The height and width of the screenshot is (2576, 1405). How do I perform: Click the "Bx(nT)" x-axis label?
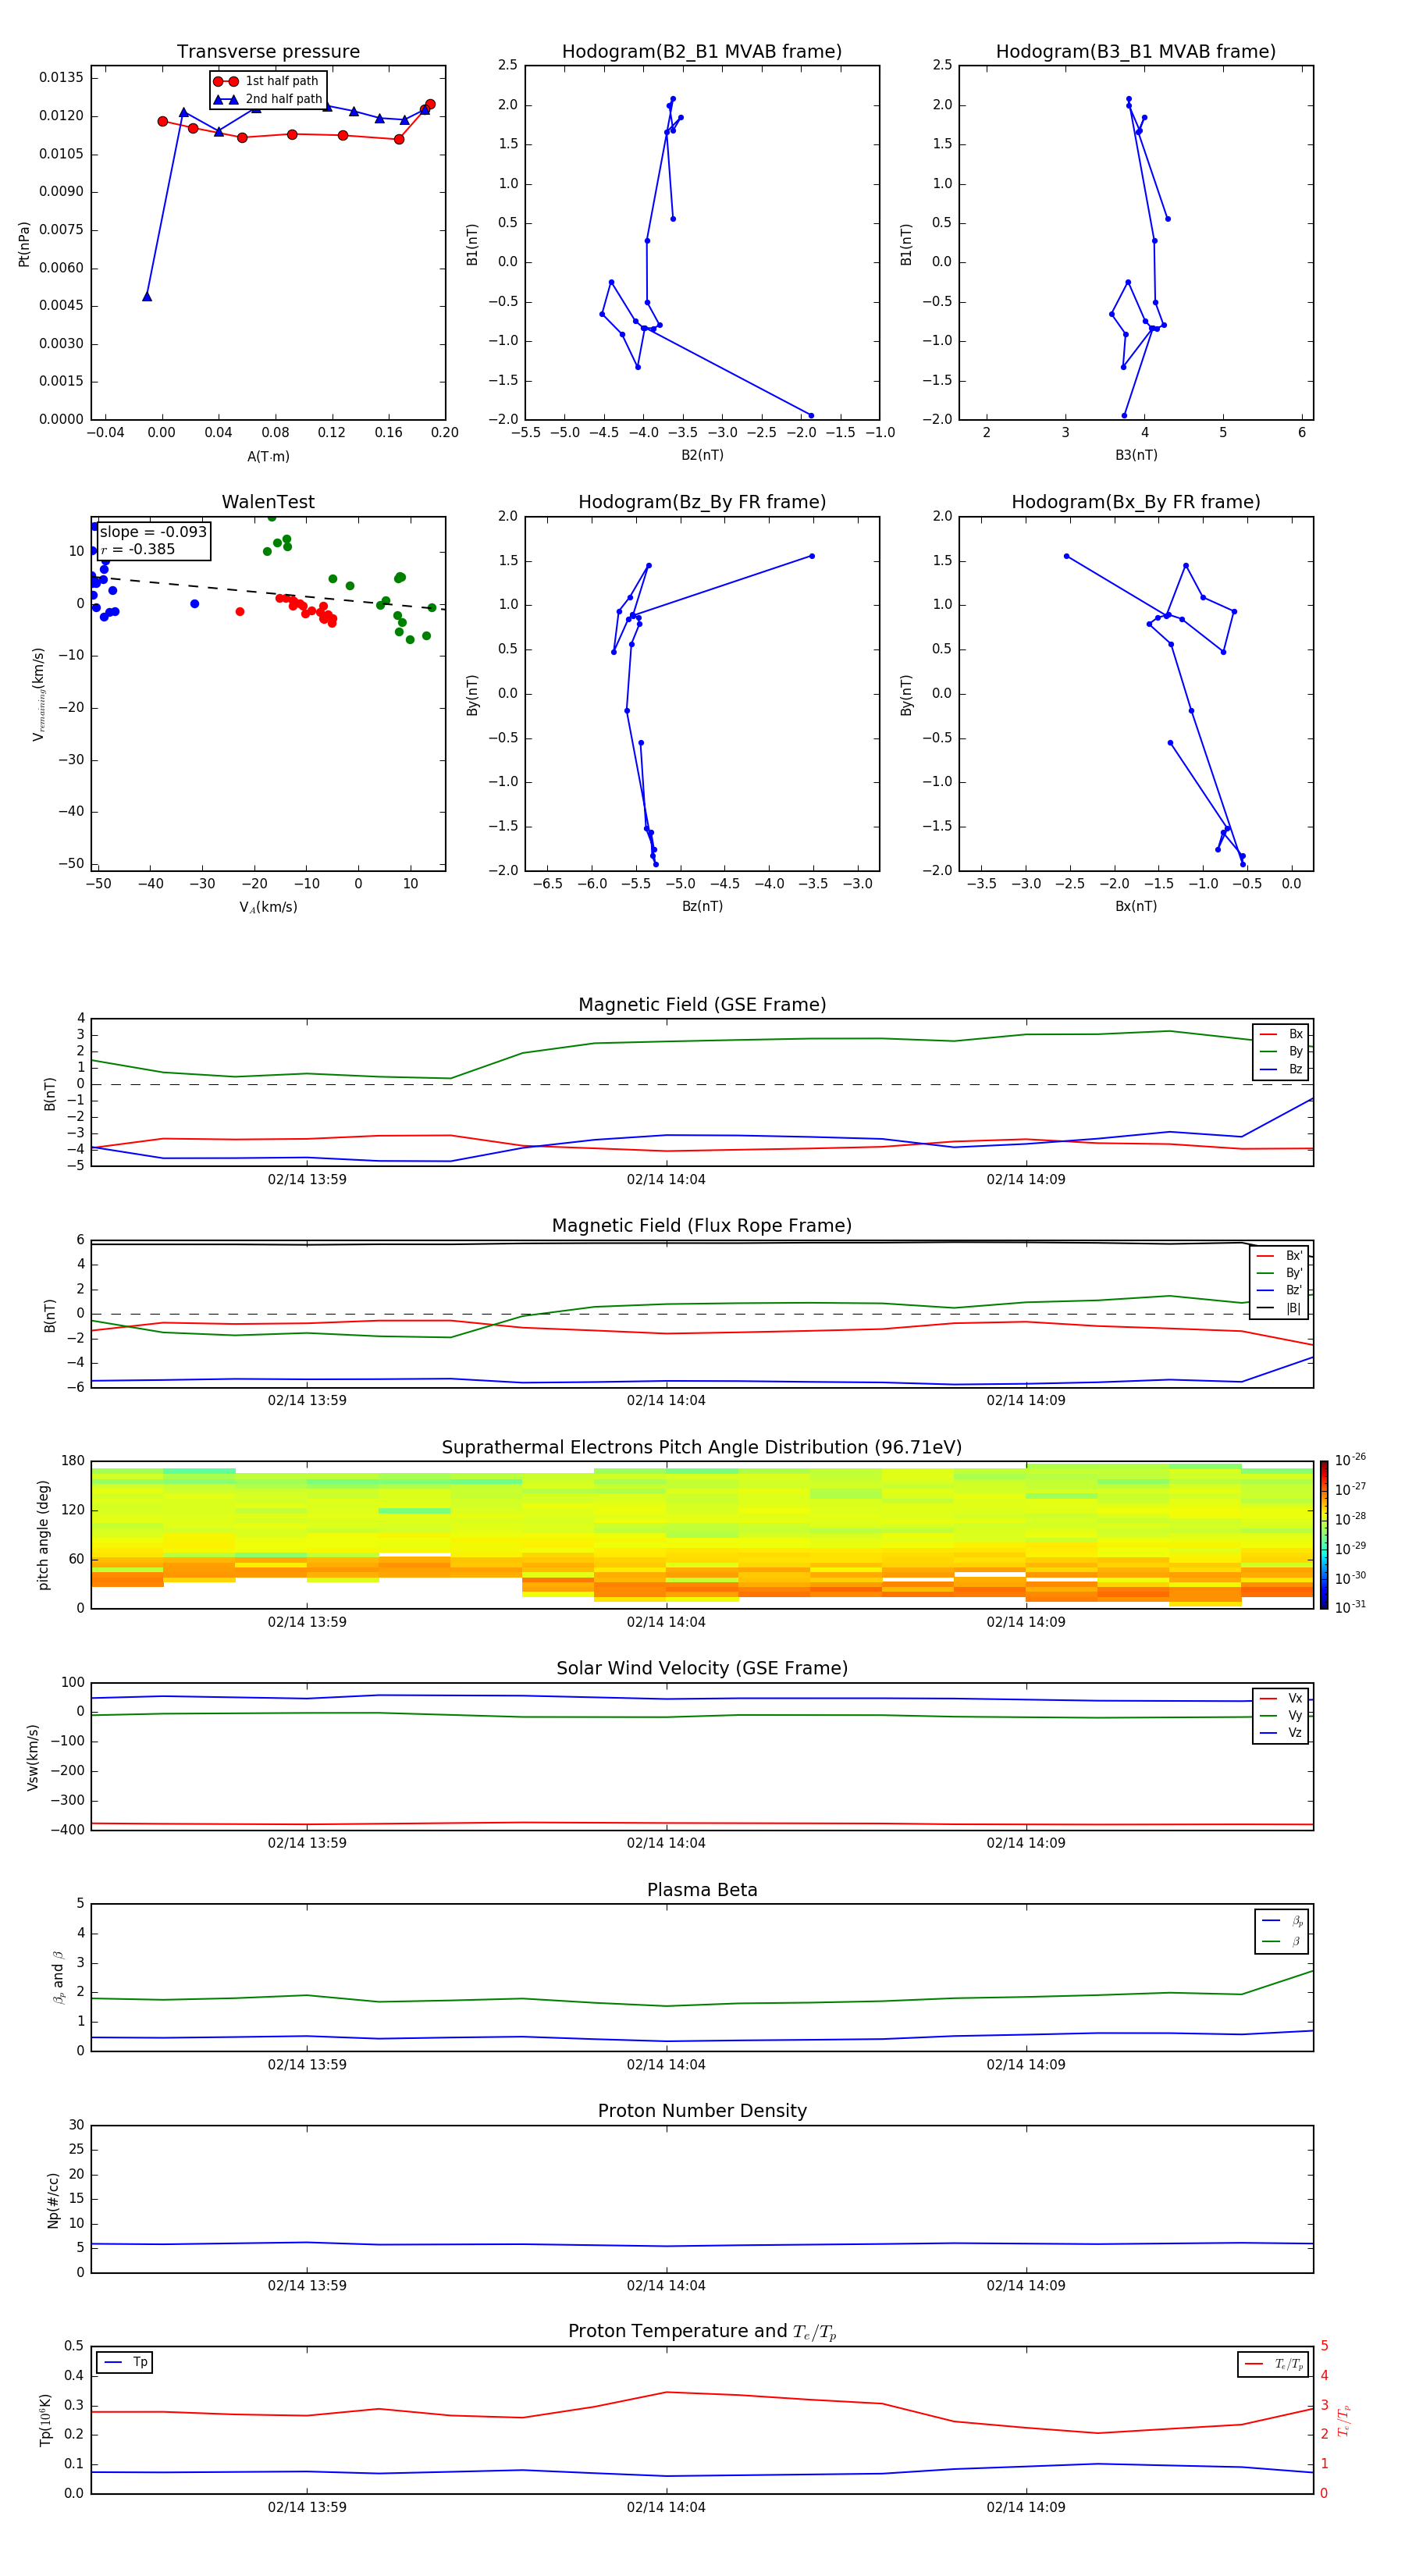[1136, 906]
